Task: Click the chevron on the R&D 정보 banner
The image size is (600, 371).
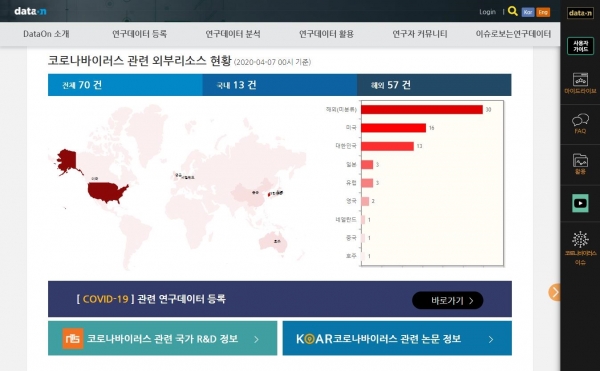Action: [256, 339]
